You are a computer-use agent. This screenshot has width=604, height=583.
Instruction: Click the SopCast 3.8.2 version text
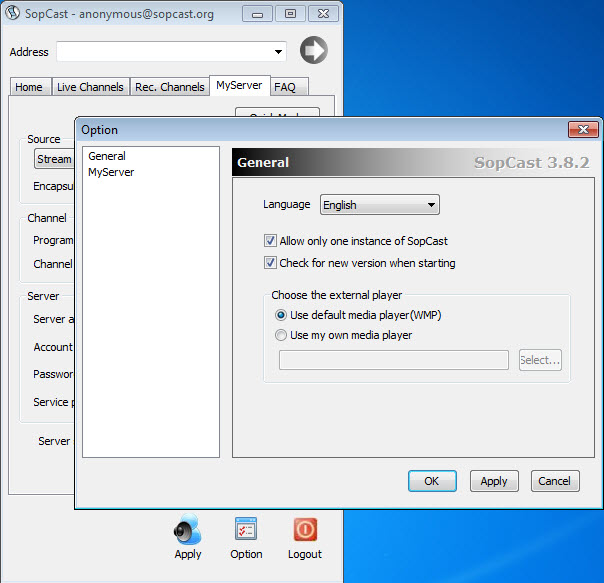point(532,163)
